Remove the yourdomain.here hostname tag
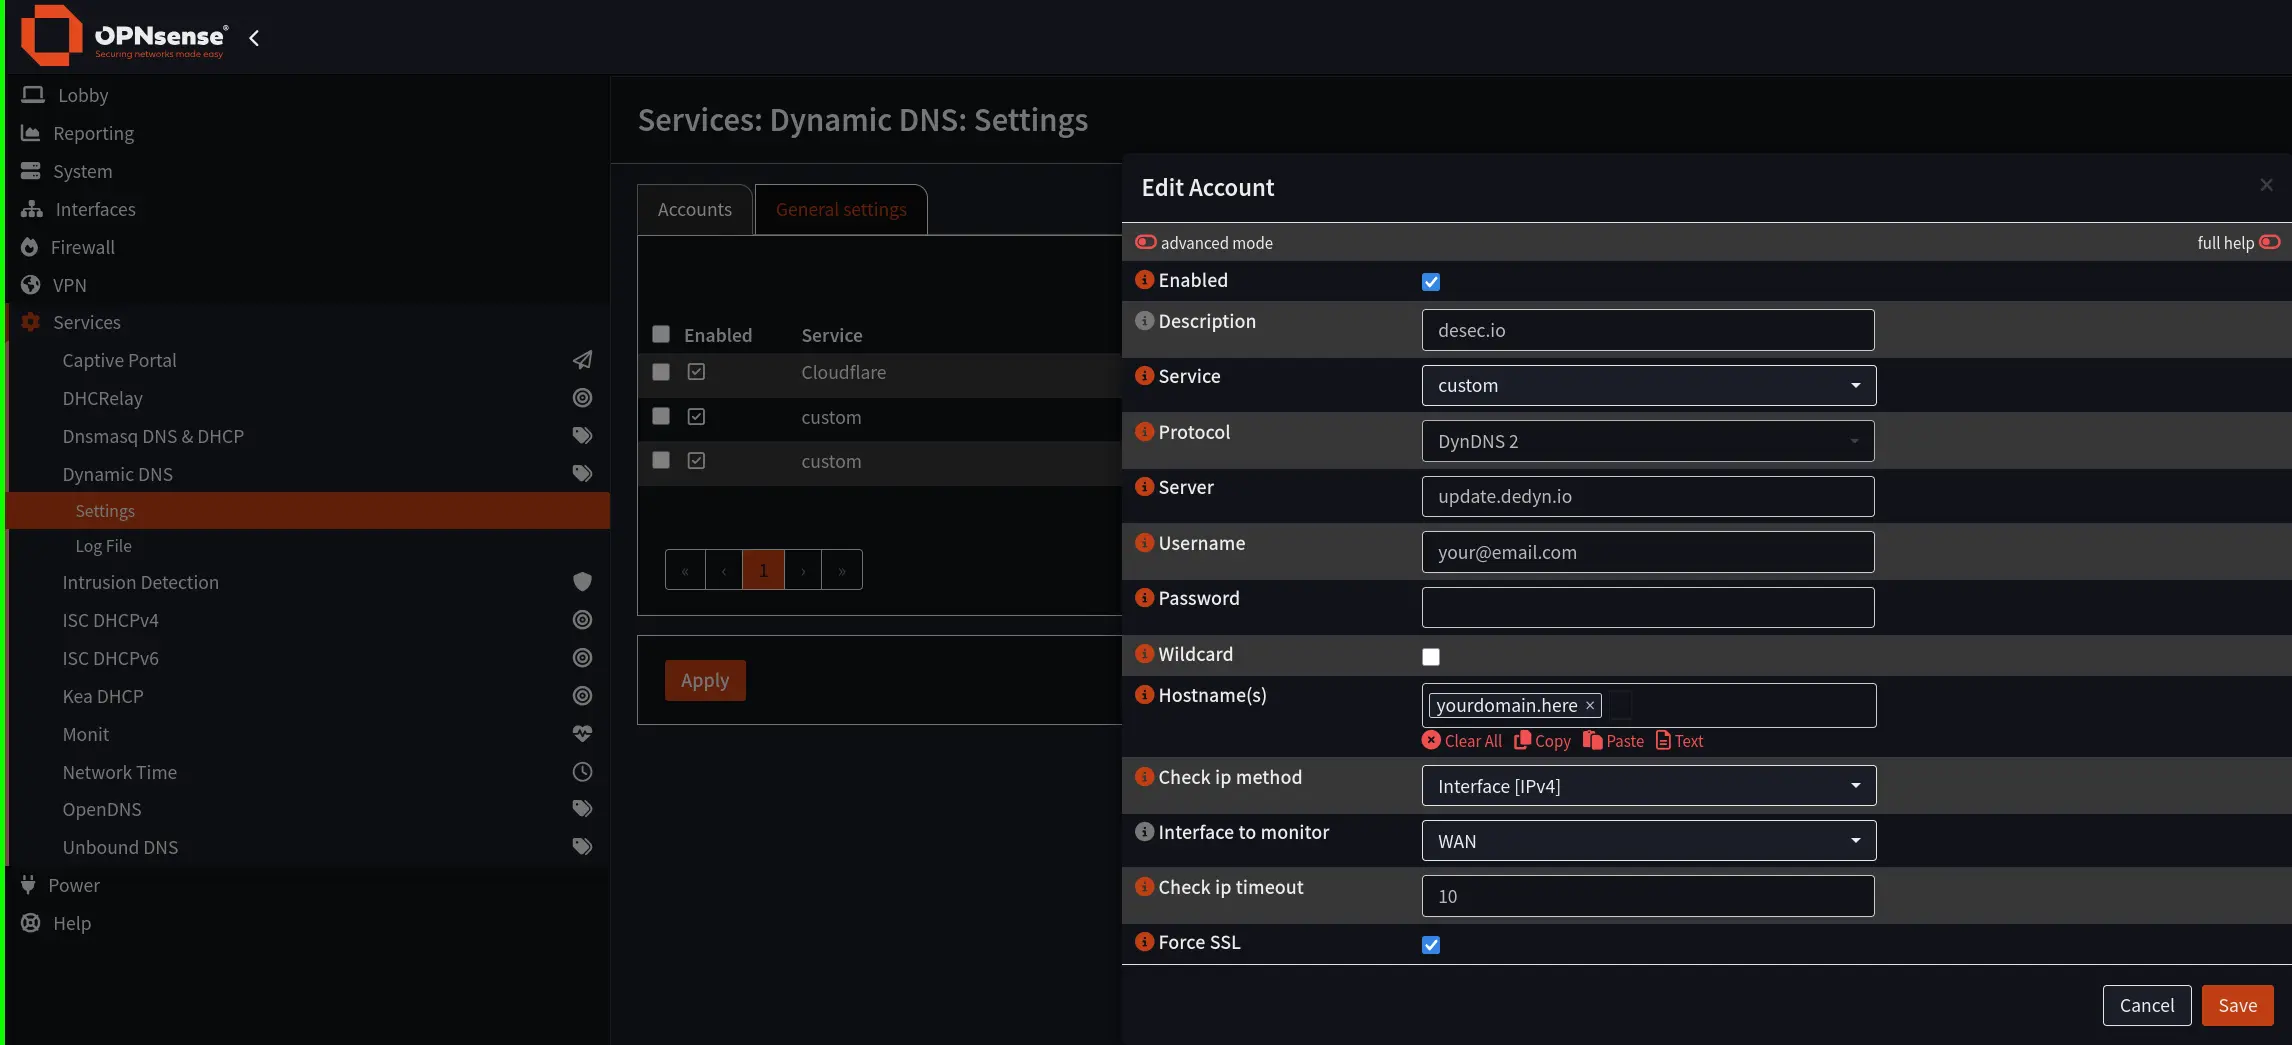 point(1589,706)
